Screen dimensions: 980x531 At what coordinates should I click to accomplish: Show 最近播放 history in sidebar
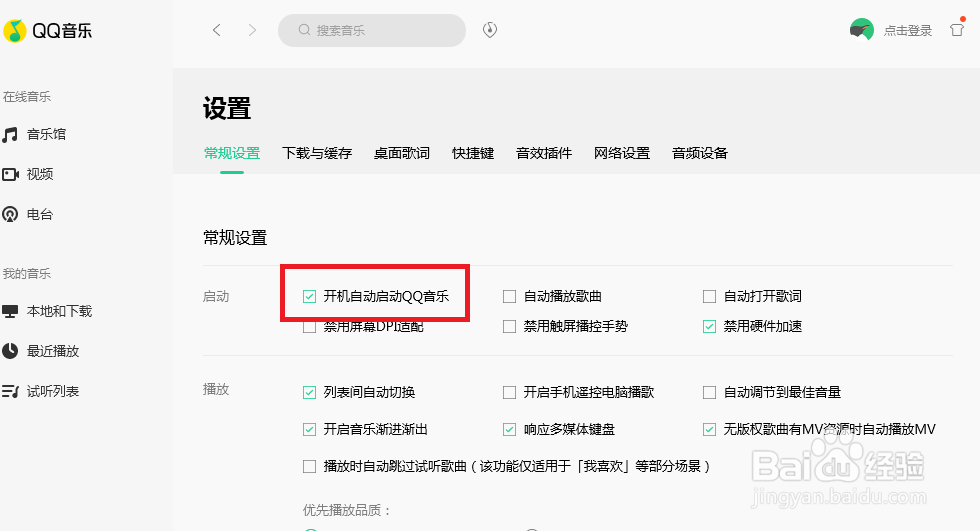(52, 351)
